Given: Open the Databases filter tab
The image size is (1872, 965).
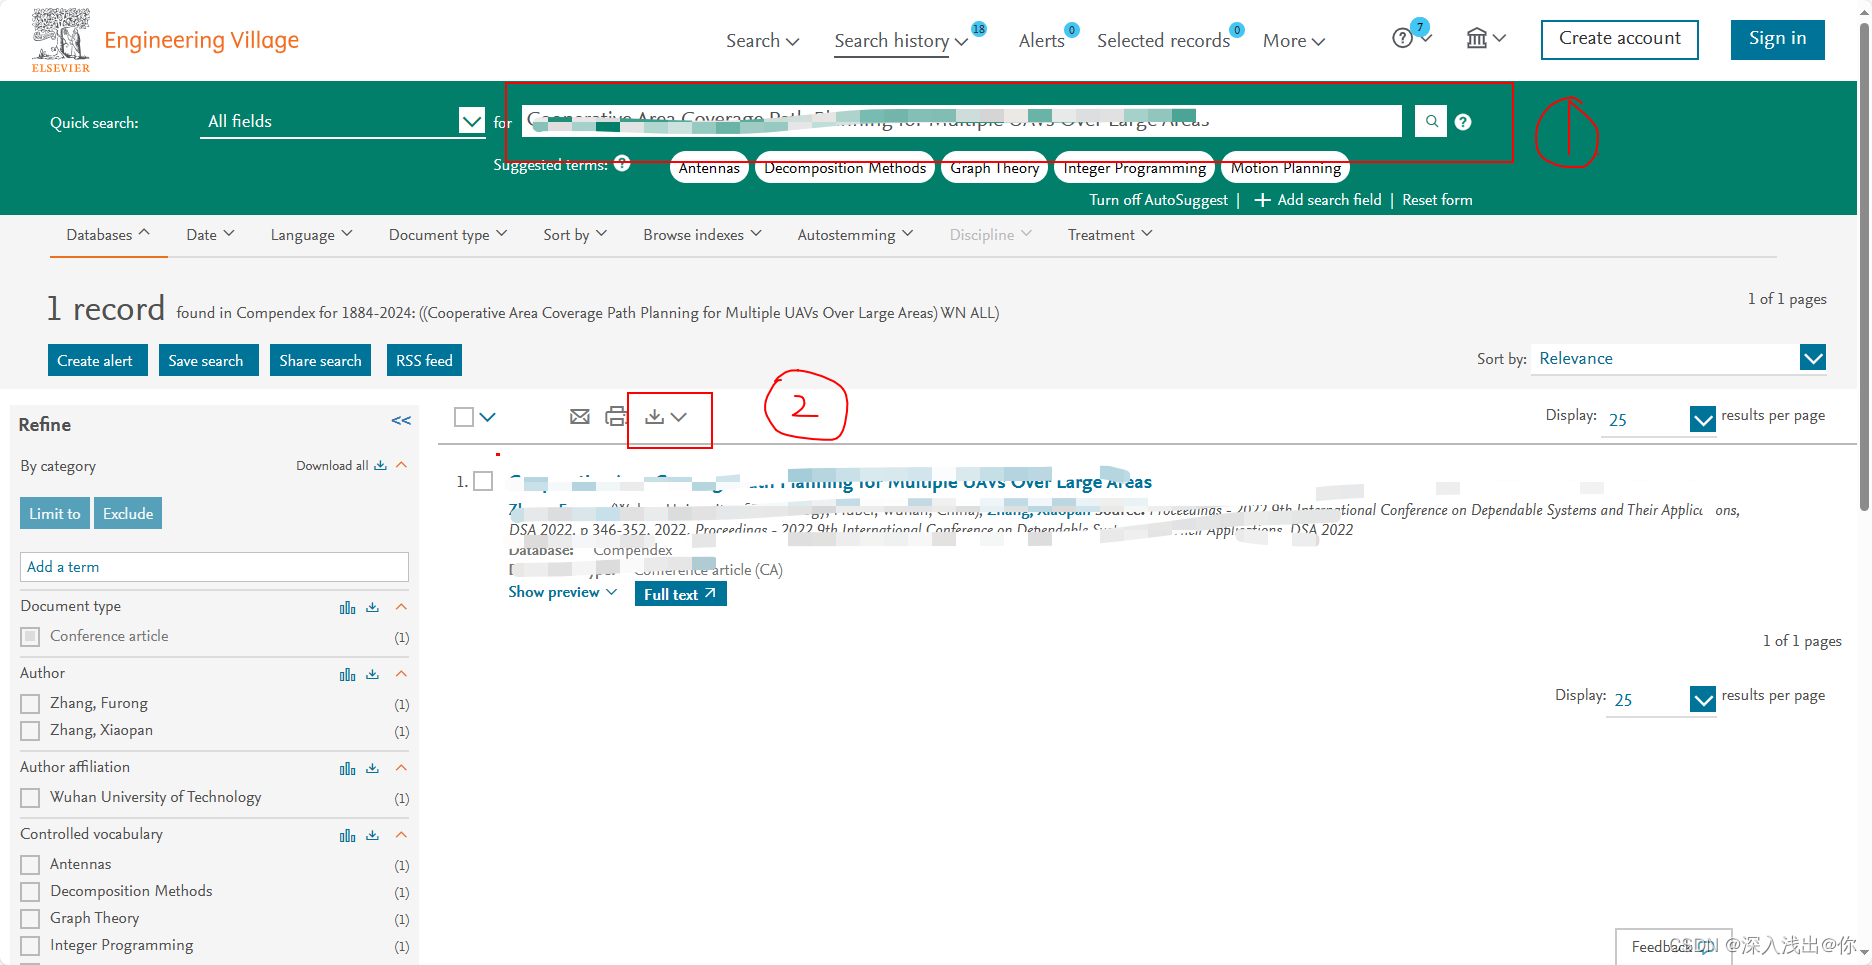Looking at the screenshot, I should 108,234.
